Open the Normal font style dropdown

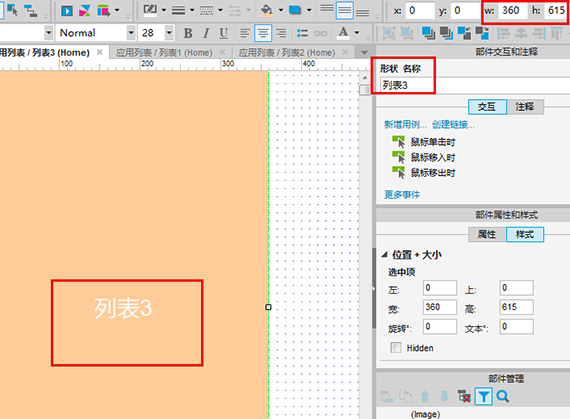pos(131,33)
